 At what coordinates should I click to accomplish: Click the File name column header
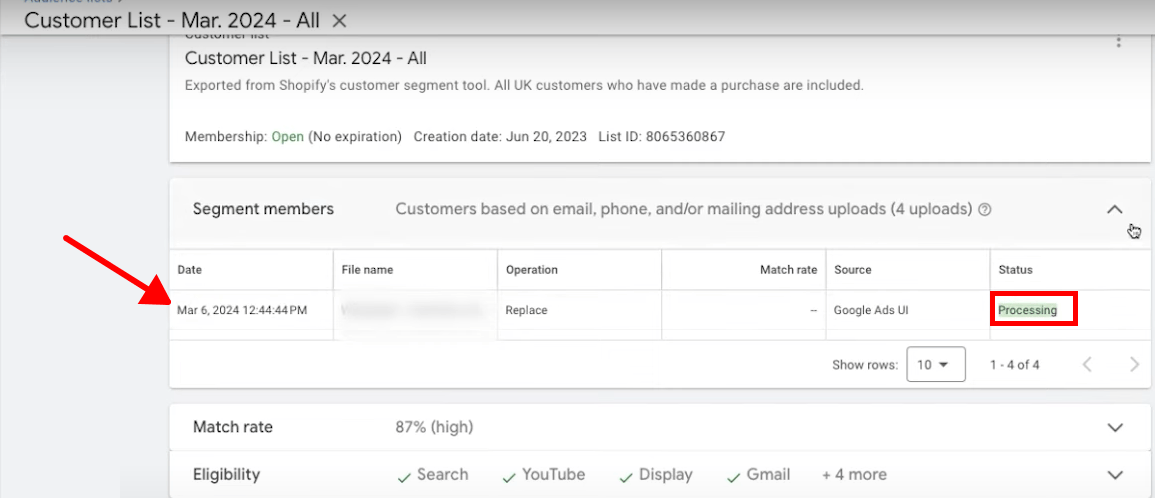point(367,270)
